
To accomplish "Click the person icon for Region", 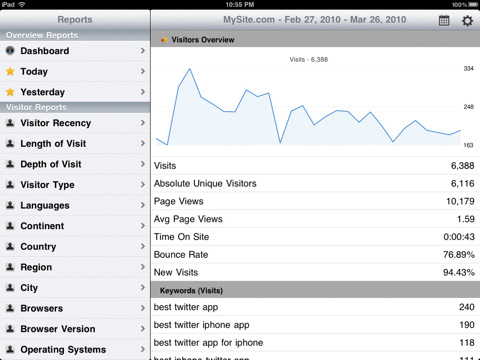I will [10, 267].
